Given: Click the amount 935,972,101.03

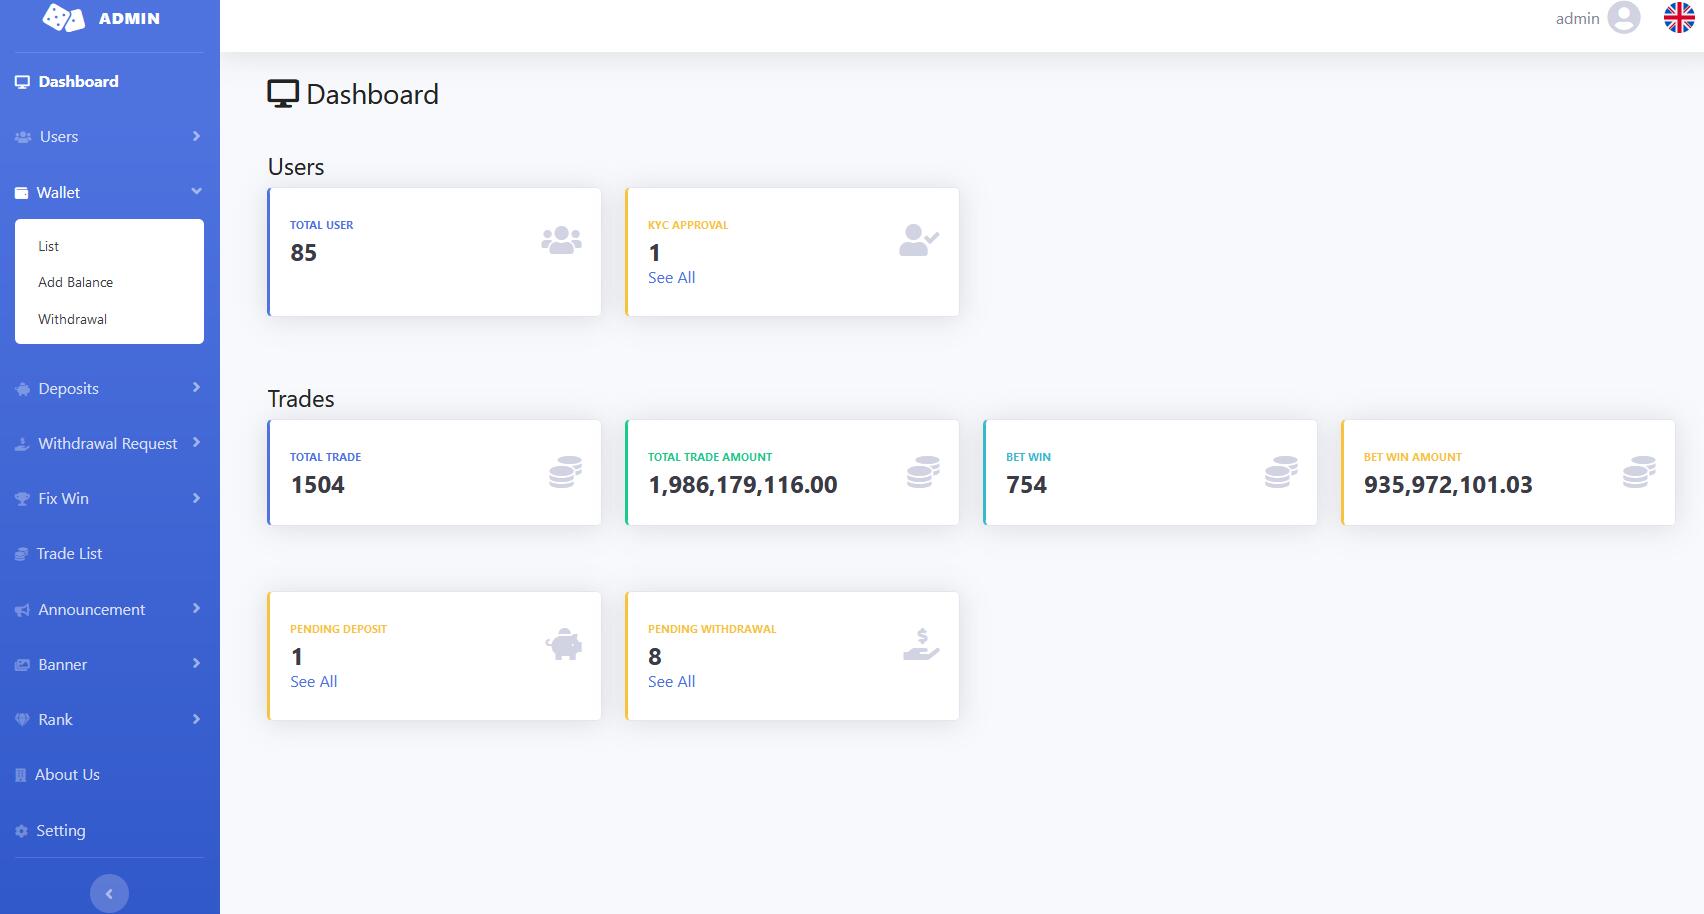Looking at the screenshot, I should pos(1448,485).
